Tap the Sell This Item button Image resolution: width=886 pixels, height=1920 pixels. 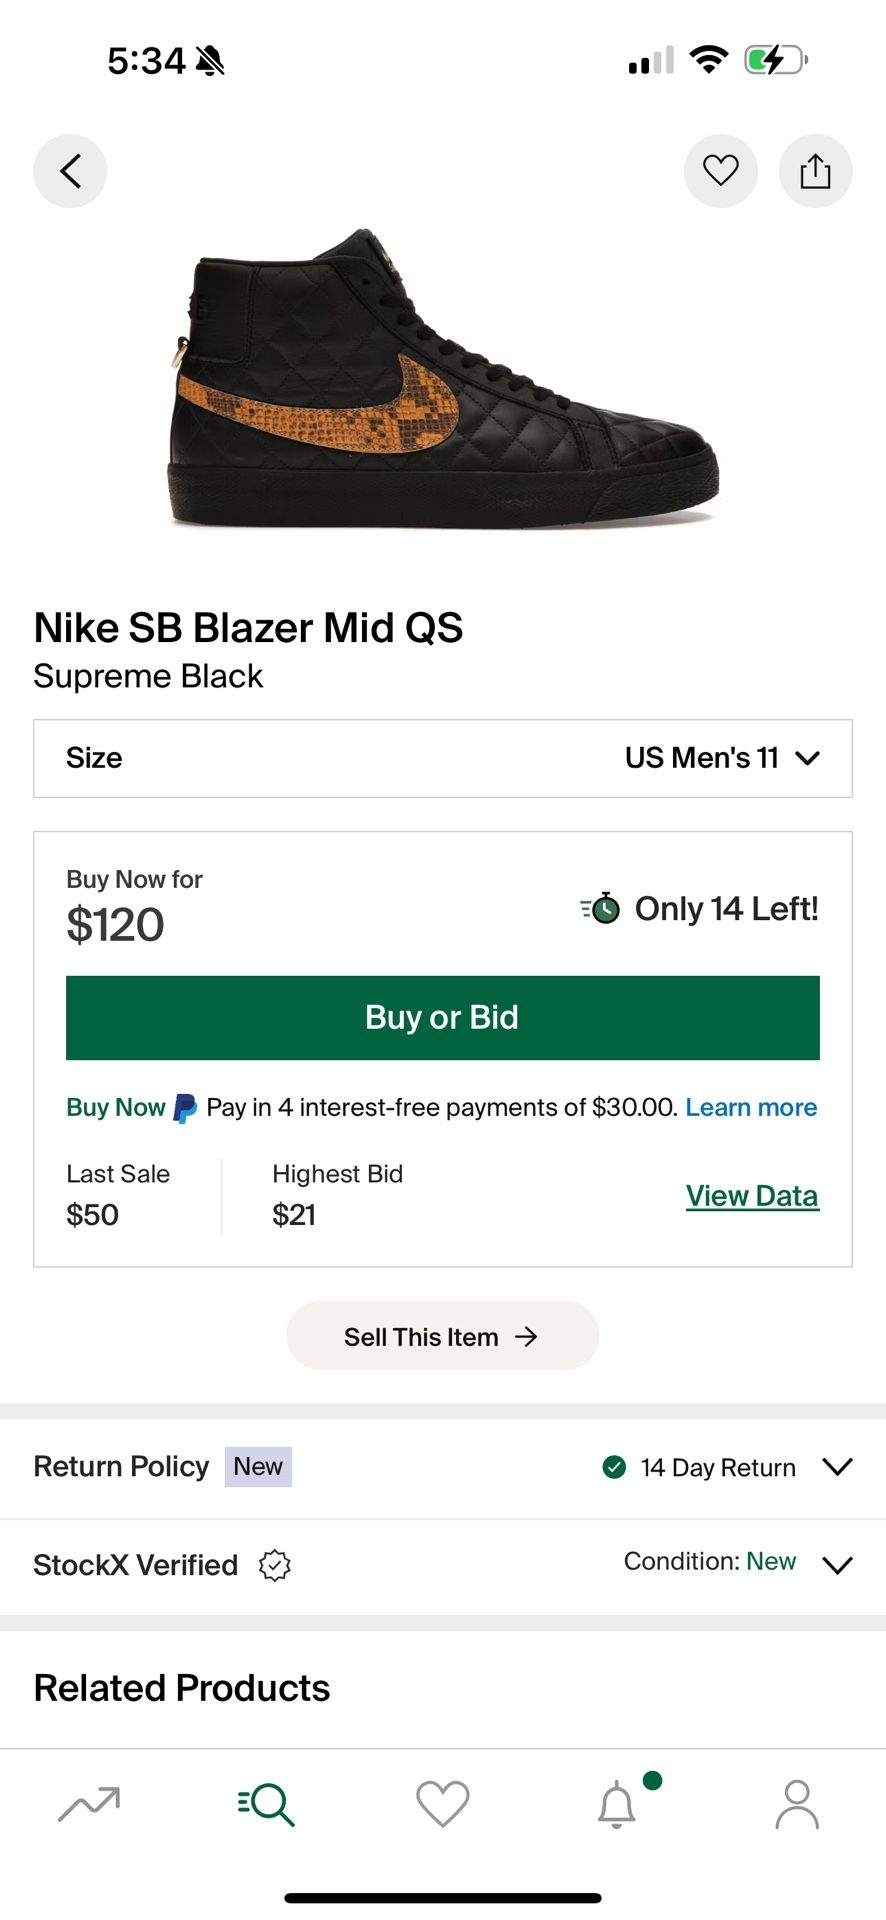point(443,1335)
